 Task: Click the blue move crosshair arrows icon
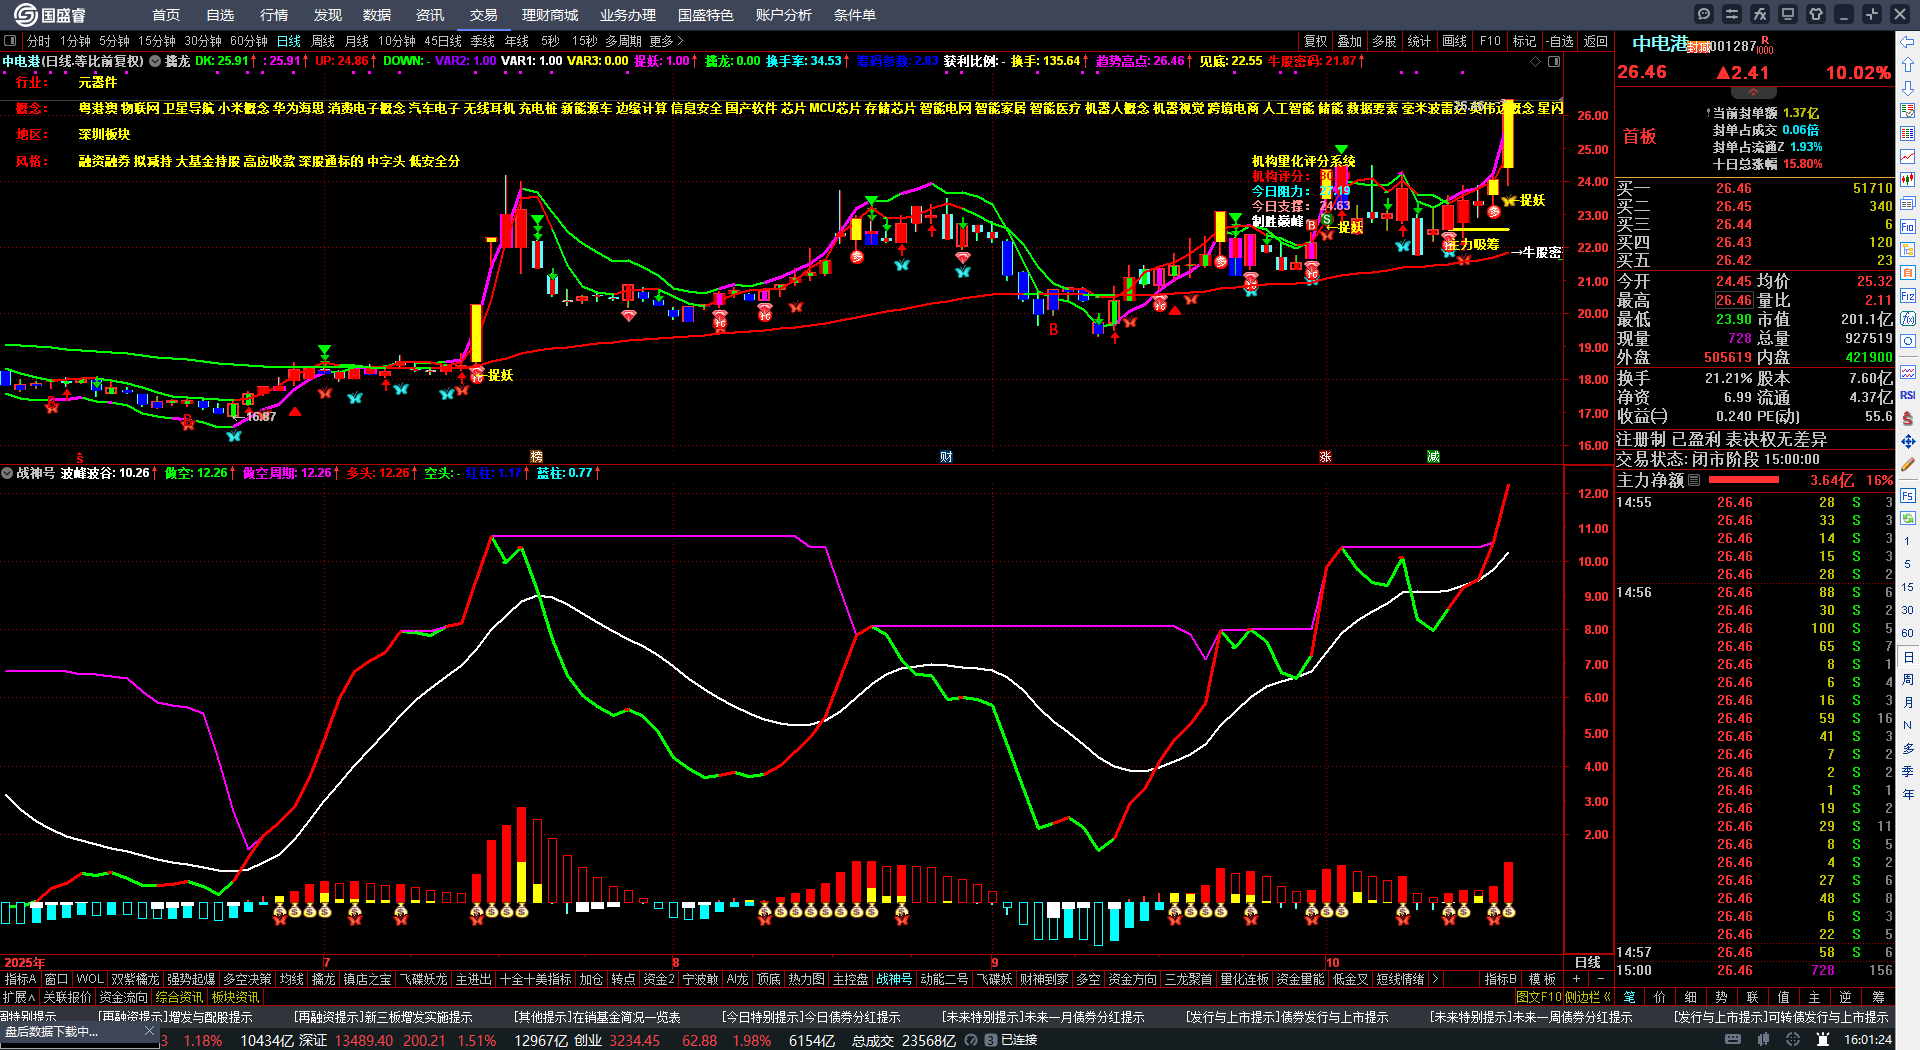click(1908, 441)
